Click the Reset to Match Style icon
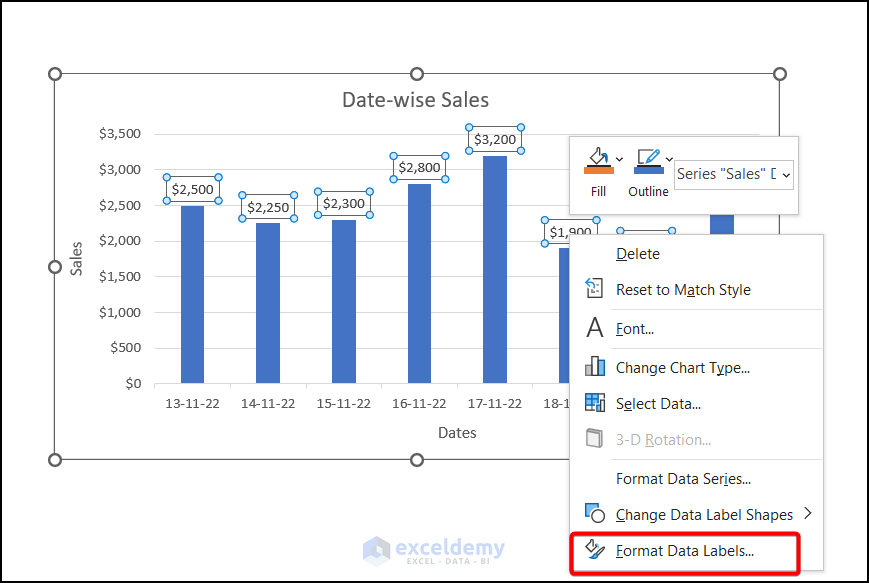This screenshot has height=583, width=869. [x=595, y=290]
